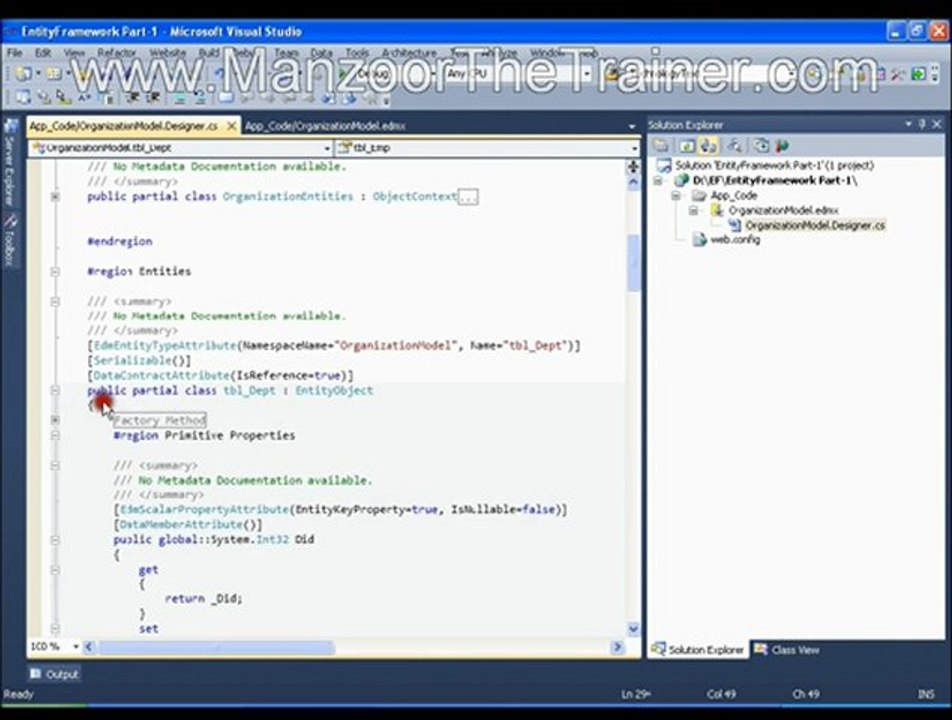Click the editor split bar handle
The image size is (952, 720).
(x=633, y=166)
